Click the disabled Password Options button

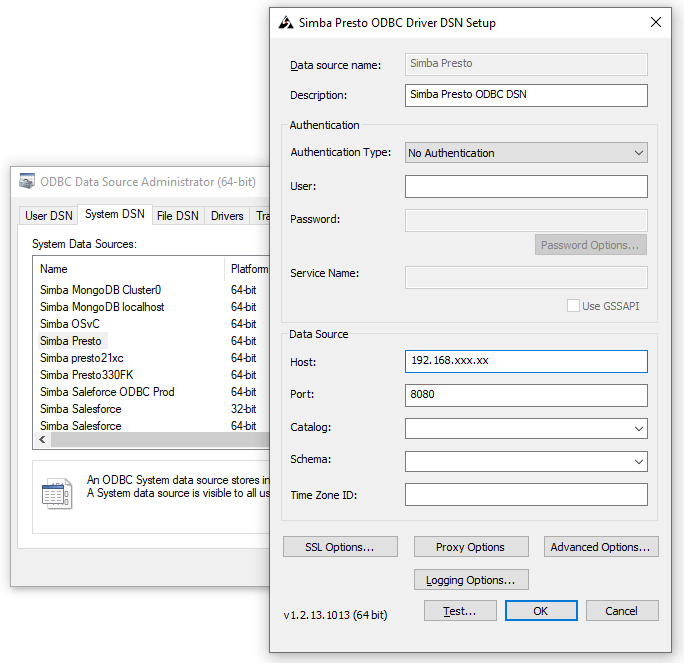[591, 245]
